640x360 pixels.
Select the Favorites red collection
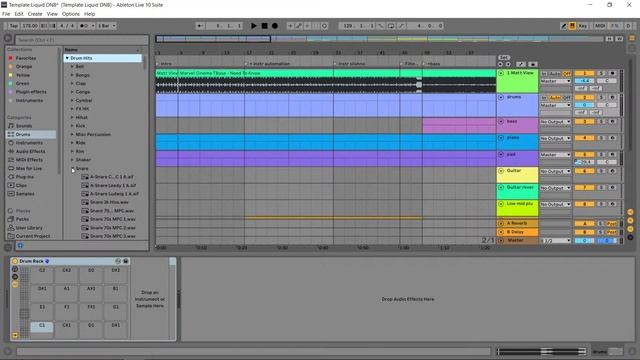click(x=25, y=58)
